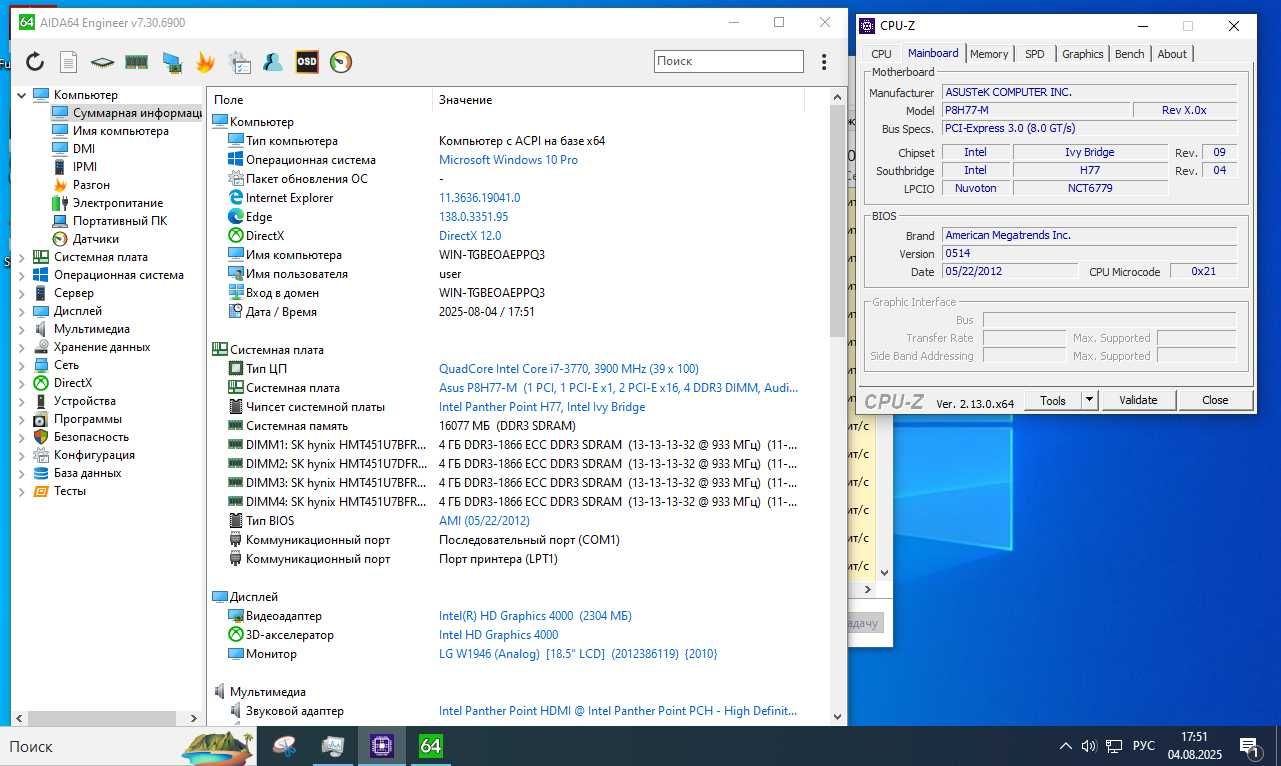
Task: Expand the Системная плата tree node
Action: click(22, 257)
